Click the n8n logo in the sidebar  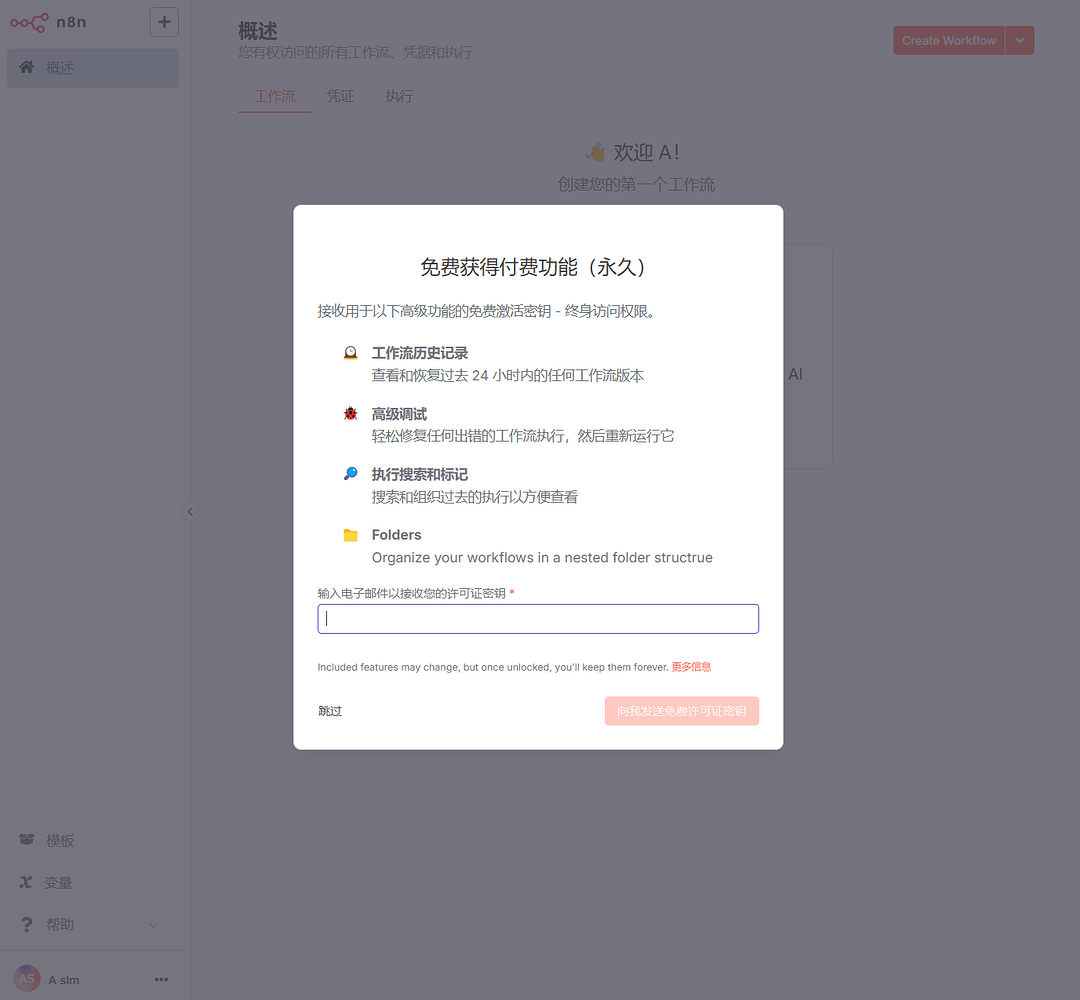[x=29, y=23]
